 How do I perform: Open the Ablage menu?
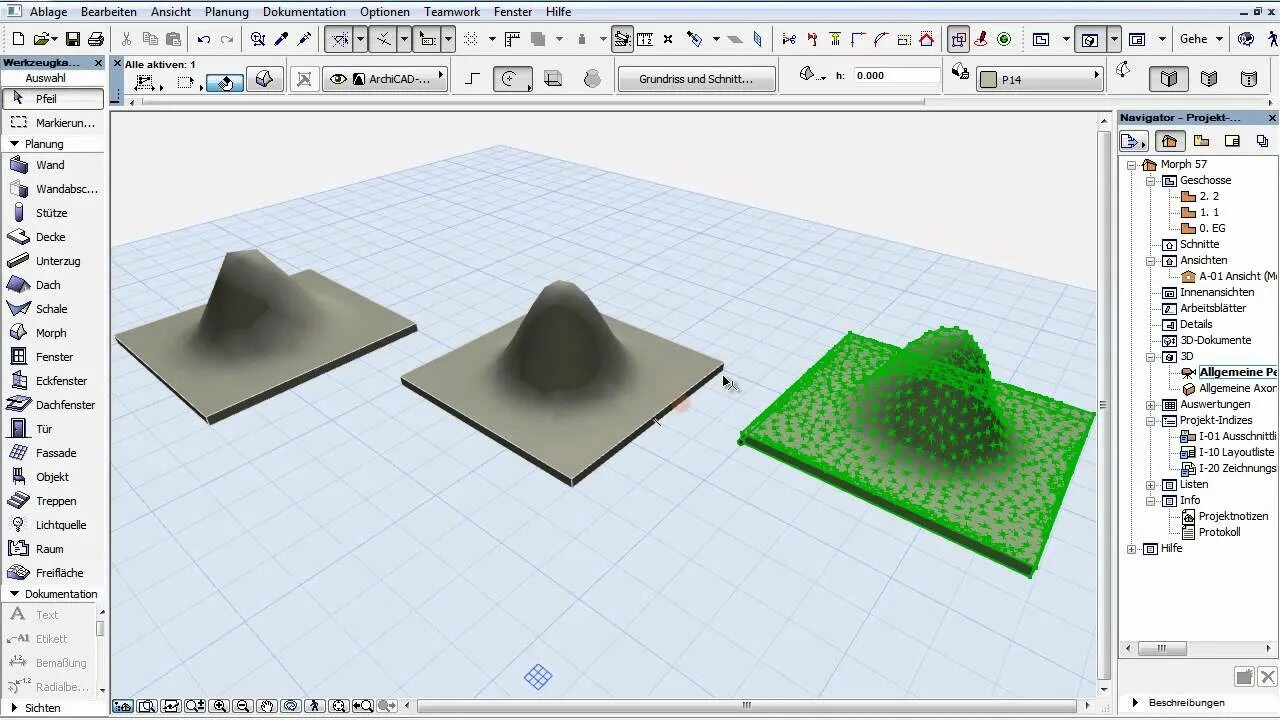49,12
